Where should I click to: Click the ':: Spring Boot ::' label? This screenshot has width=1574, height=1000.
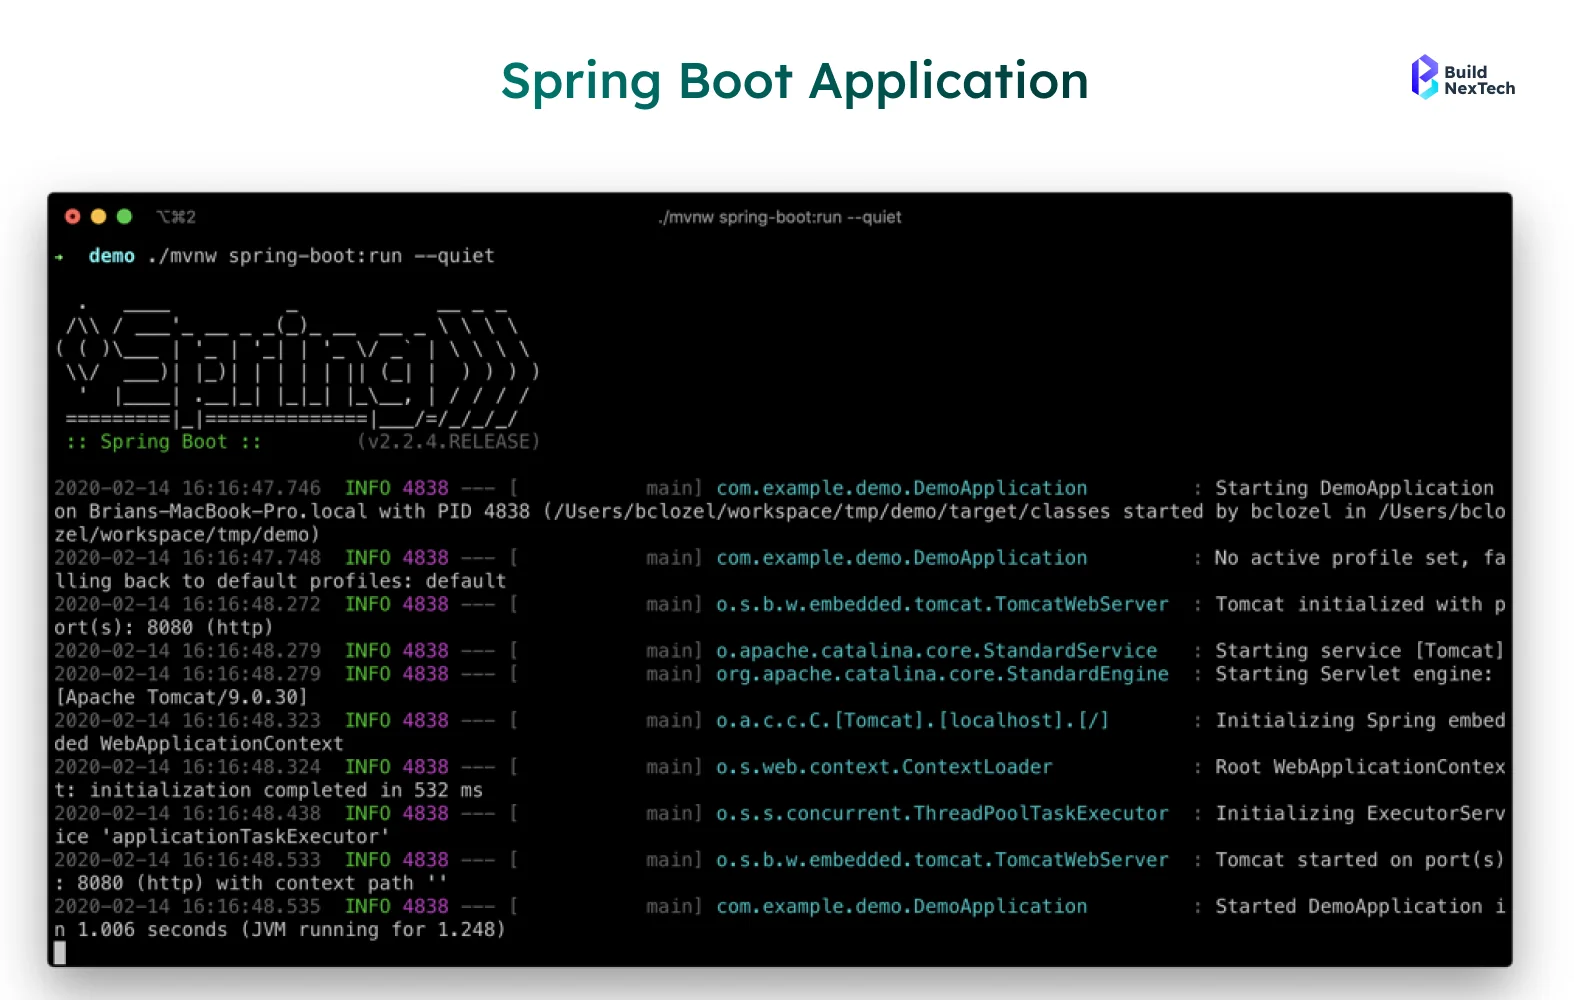coord(163,442)
